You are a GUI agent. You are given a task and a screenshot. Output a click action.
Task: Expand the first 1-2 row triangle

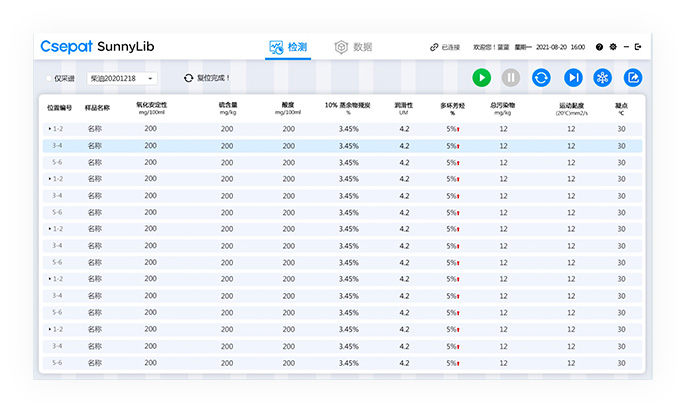click(x=50, y=129)
